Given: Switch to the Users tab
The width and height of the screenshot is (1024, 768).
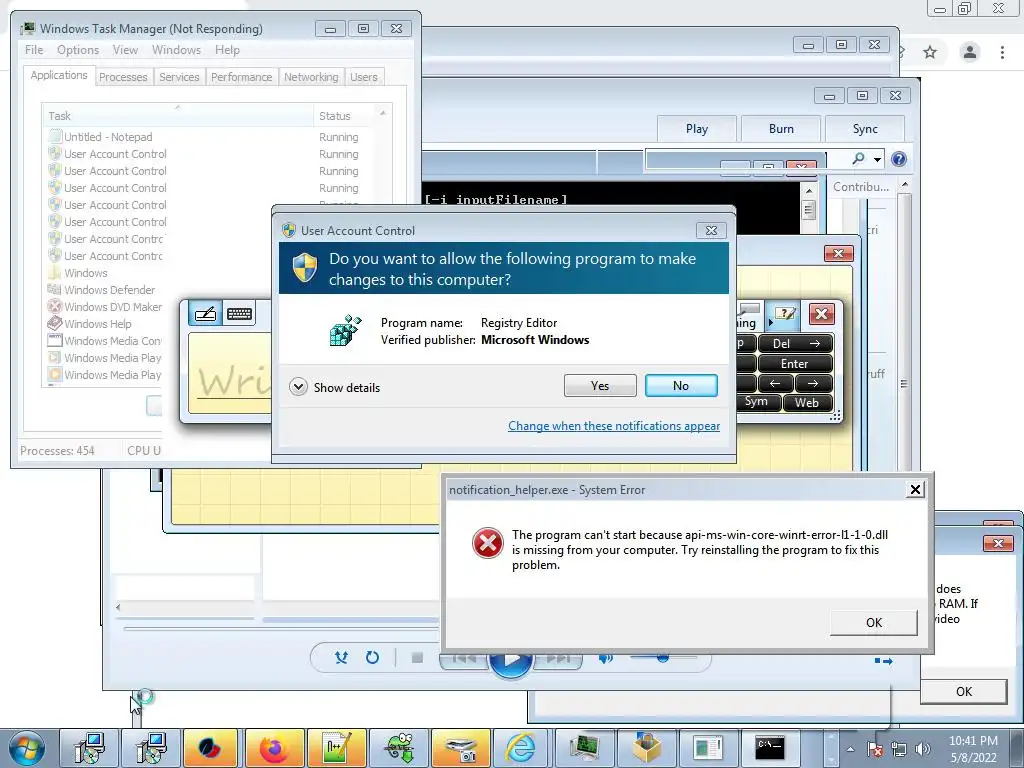Looking at the screenshot, I should tap(364, 77).
